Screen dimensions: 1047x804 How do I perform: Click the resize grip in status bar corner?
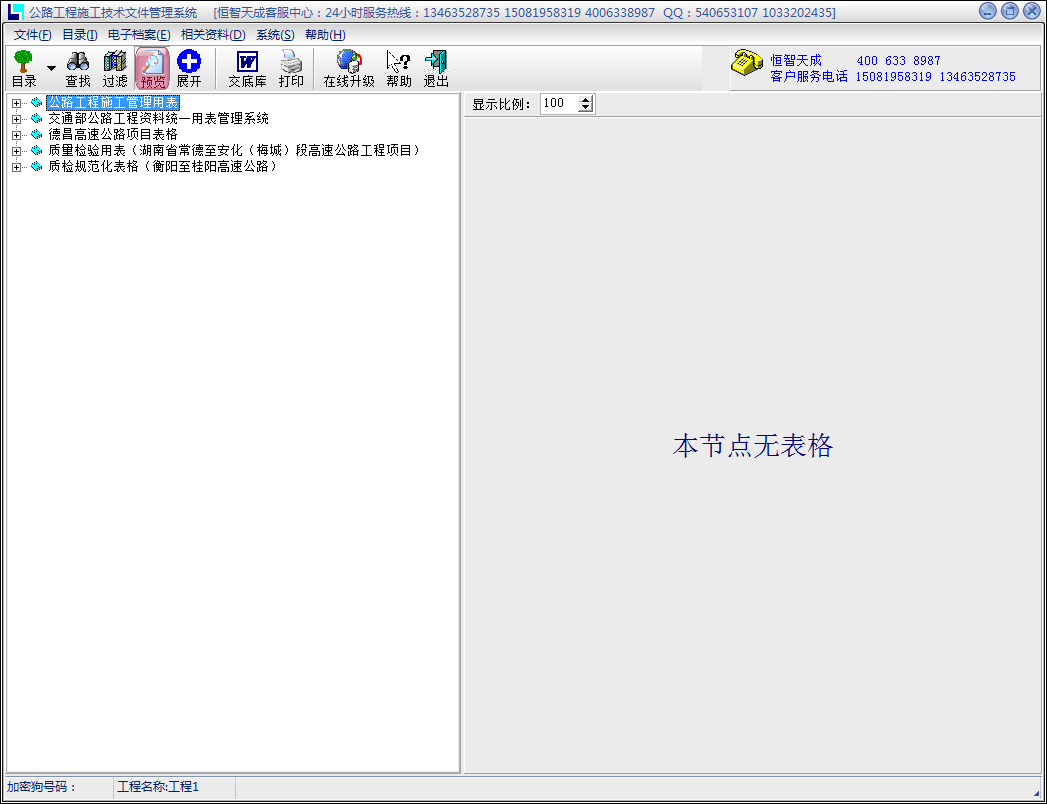(1036, 791)
